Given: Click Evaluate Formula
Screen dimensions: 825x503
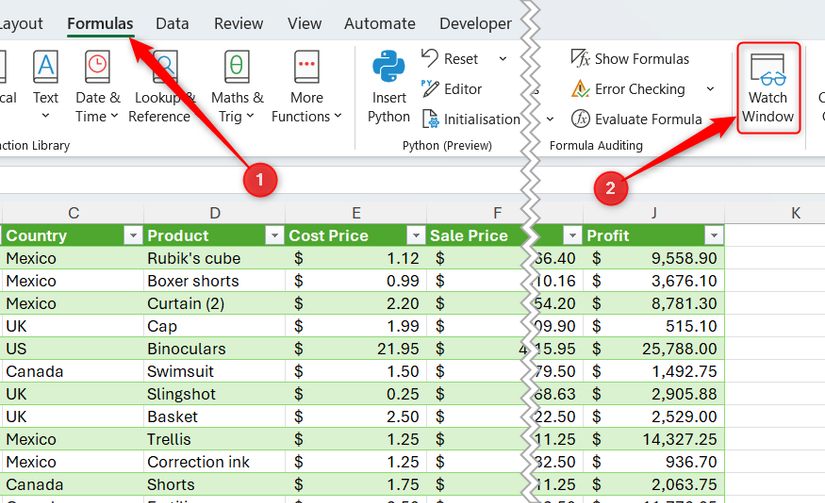Looking at the screenshot, I should pos(637,119).
